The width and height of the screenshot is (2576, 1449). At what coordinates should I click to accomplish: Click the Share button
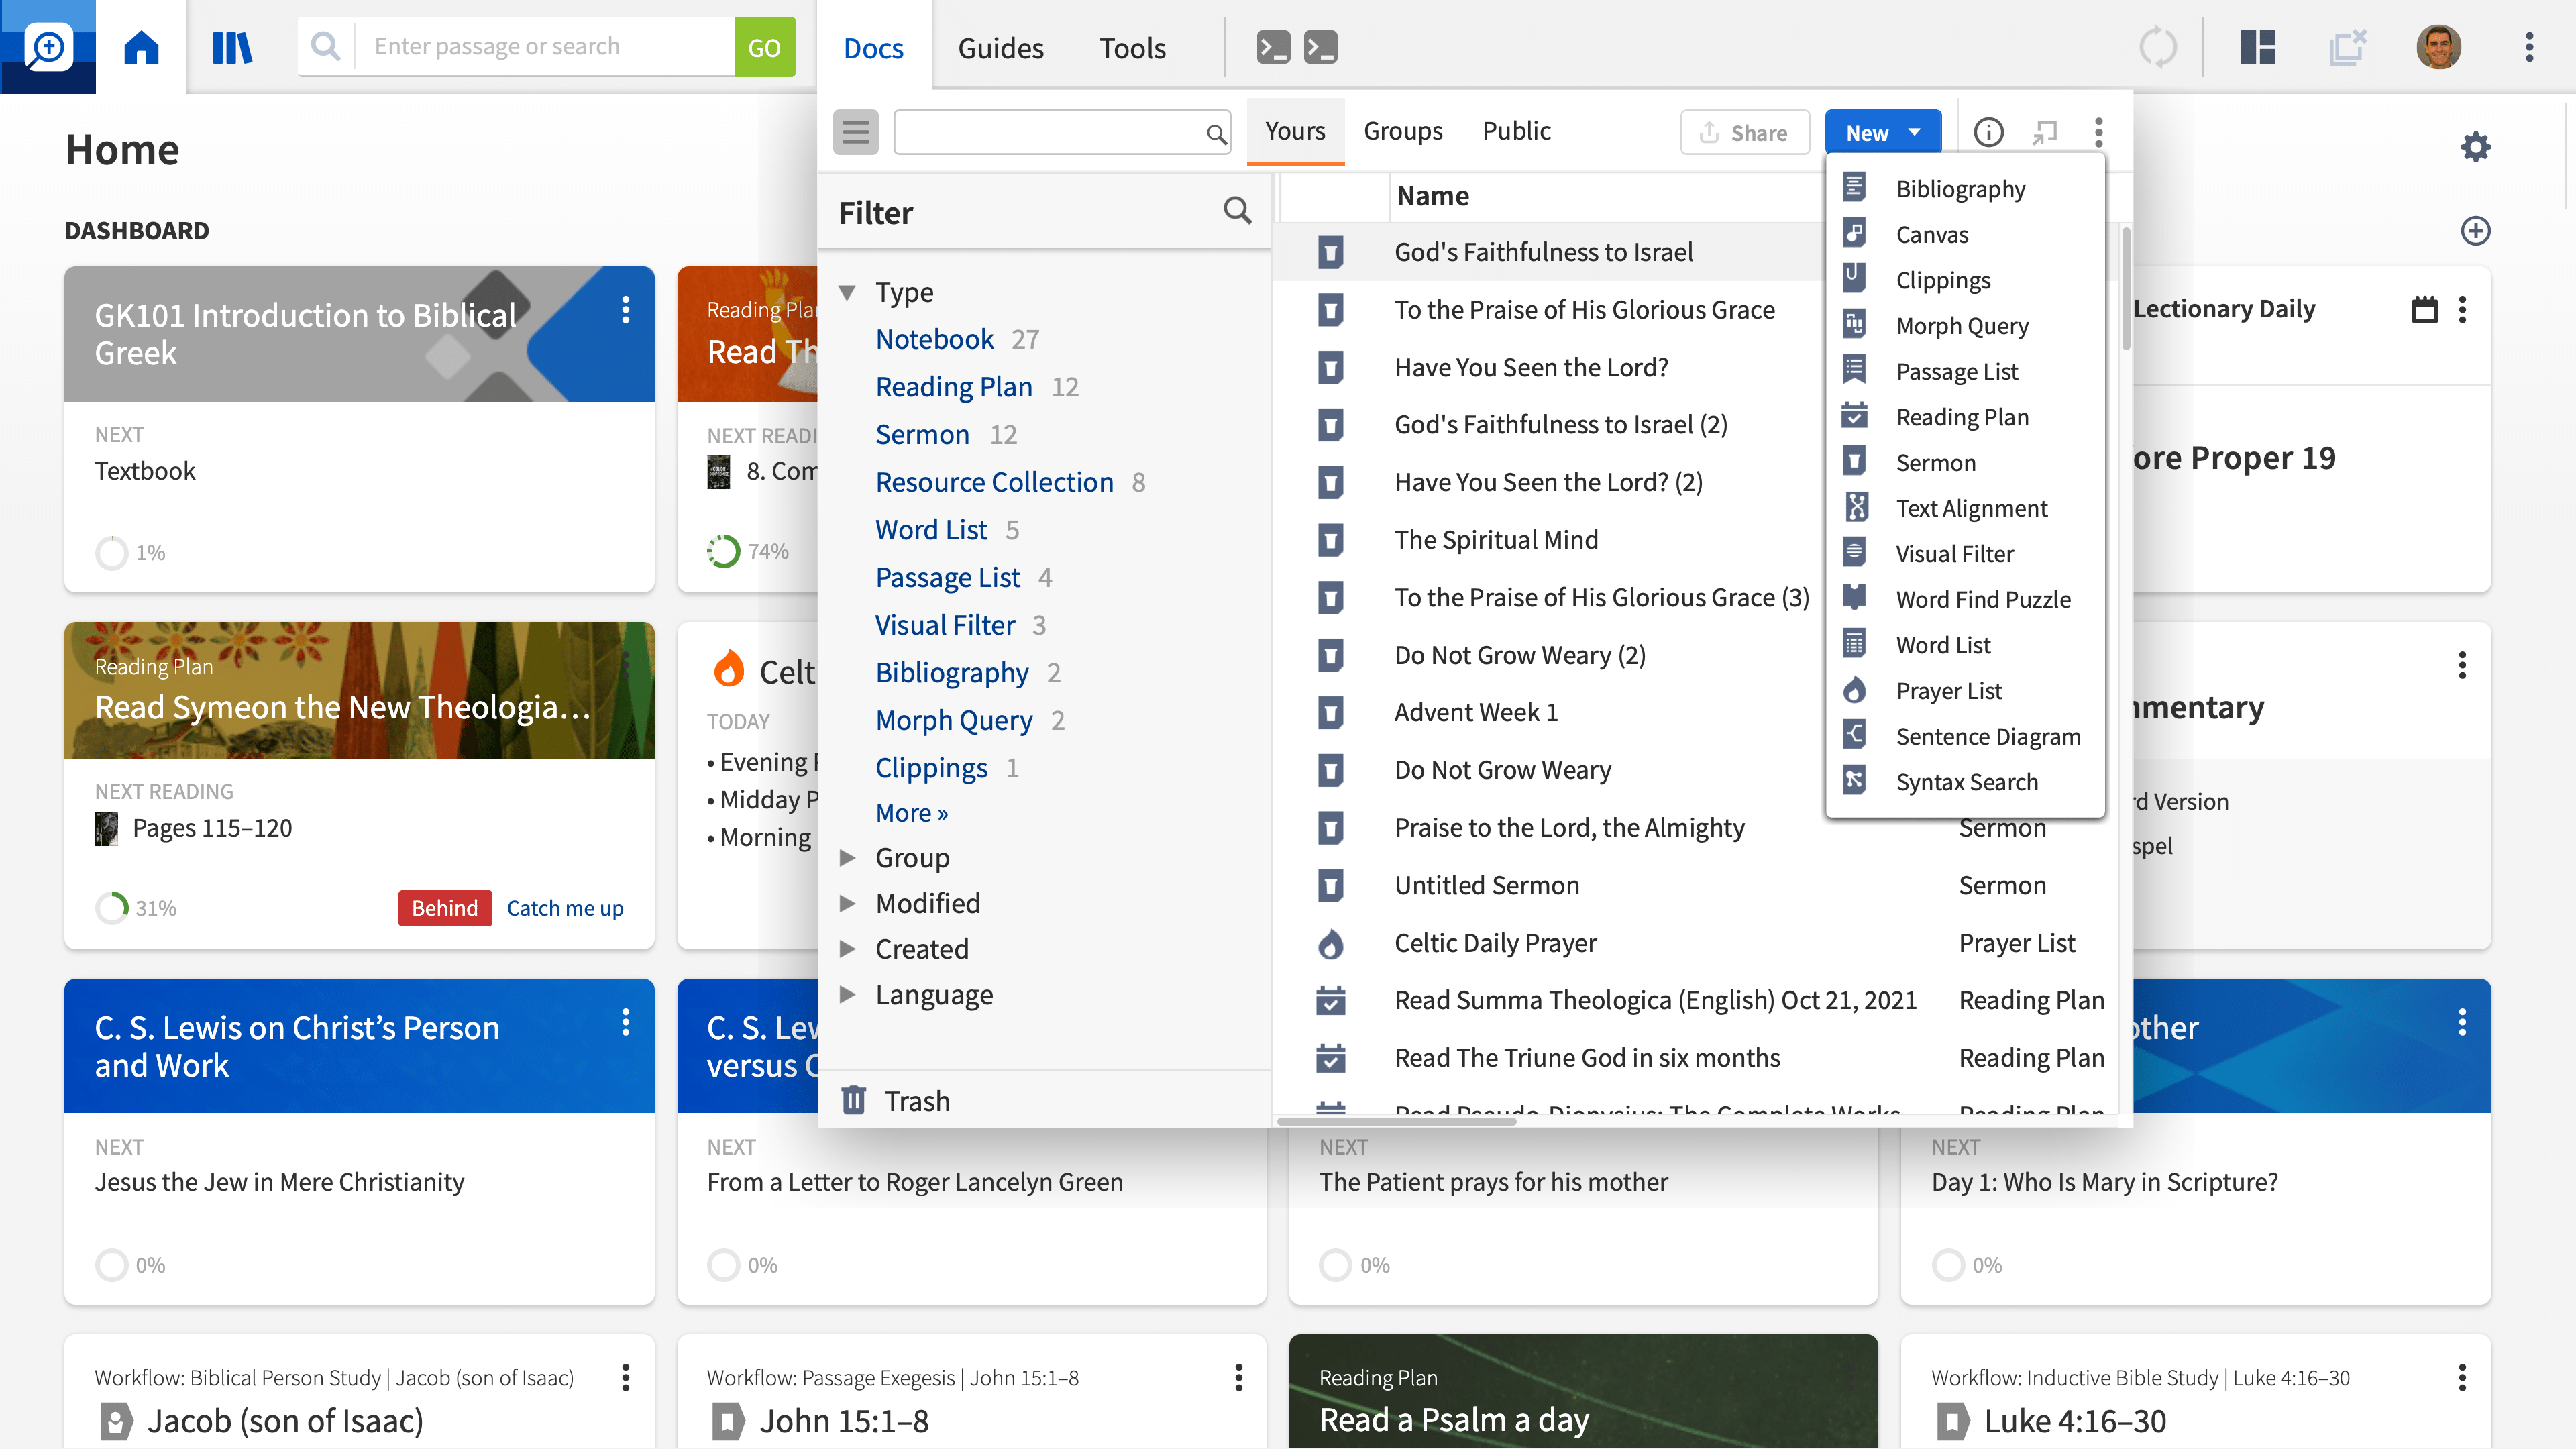(1745, 132)
